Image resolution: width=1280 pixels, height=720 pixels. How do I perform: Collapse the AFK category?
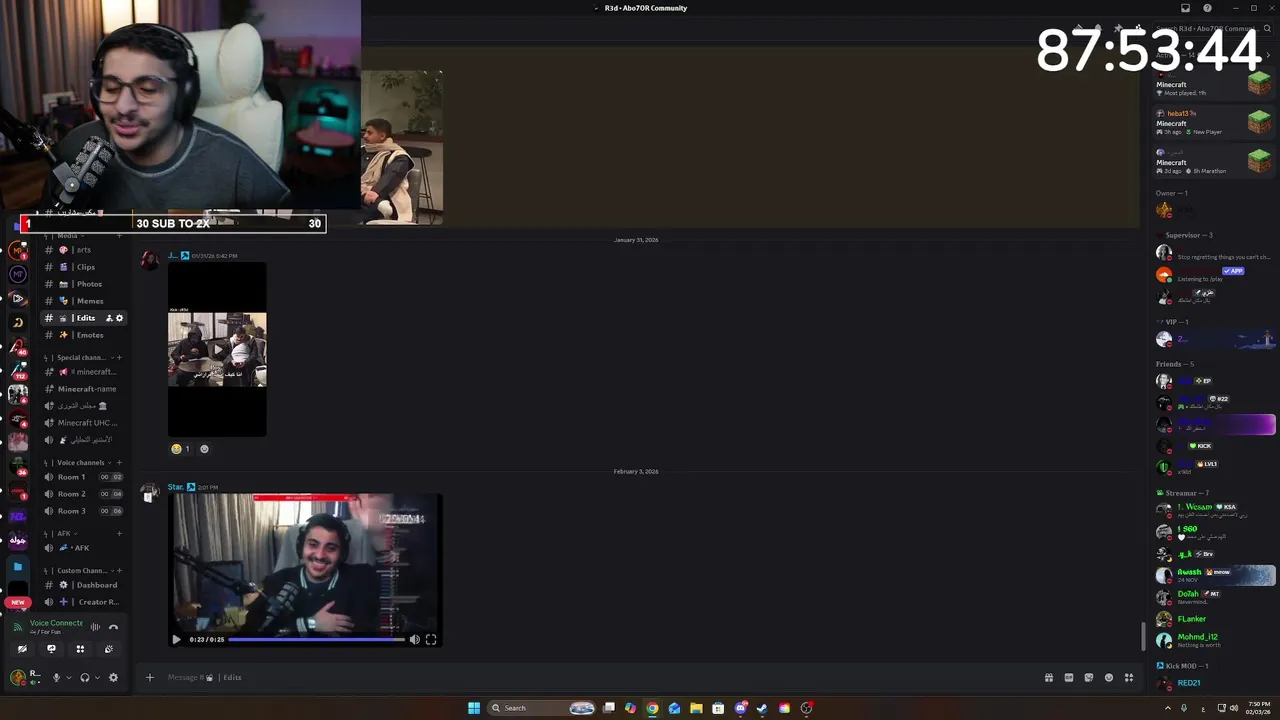click(62, 534)
